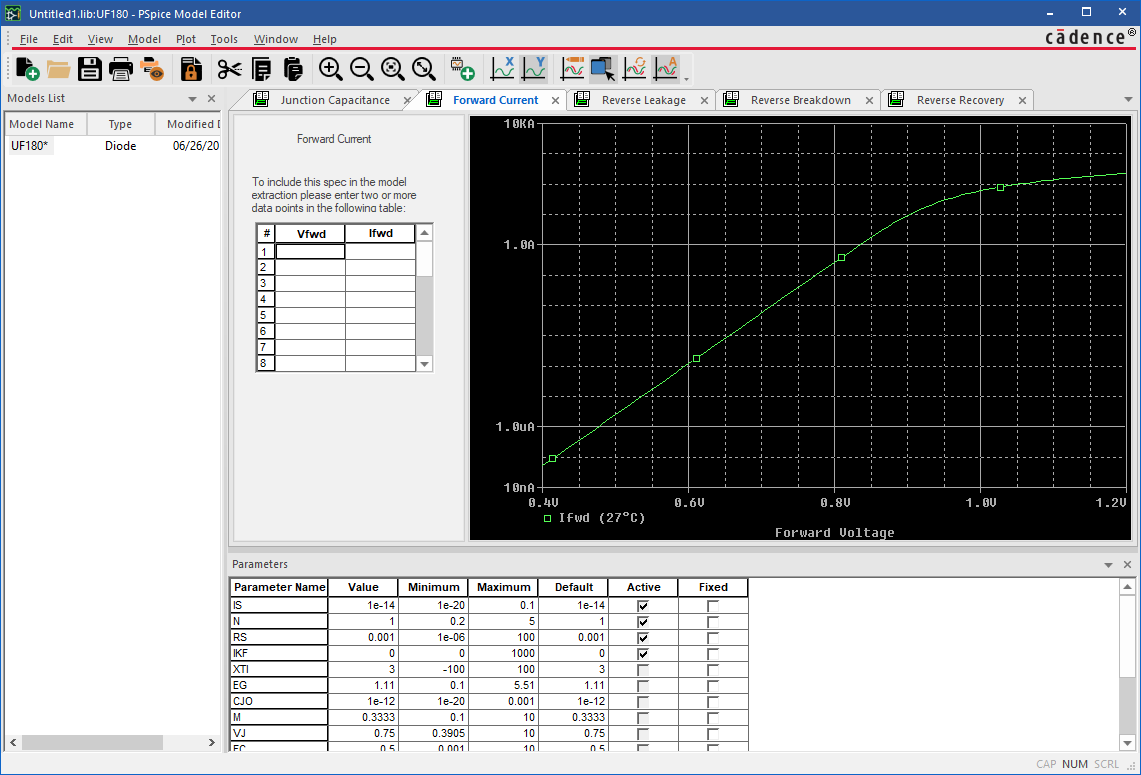Click Models List horizontal scrollbar thumb
This screenshot has height=775, width=1141.
pyautogui.click(x=92, y=742)
